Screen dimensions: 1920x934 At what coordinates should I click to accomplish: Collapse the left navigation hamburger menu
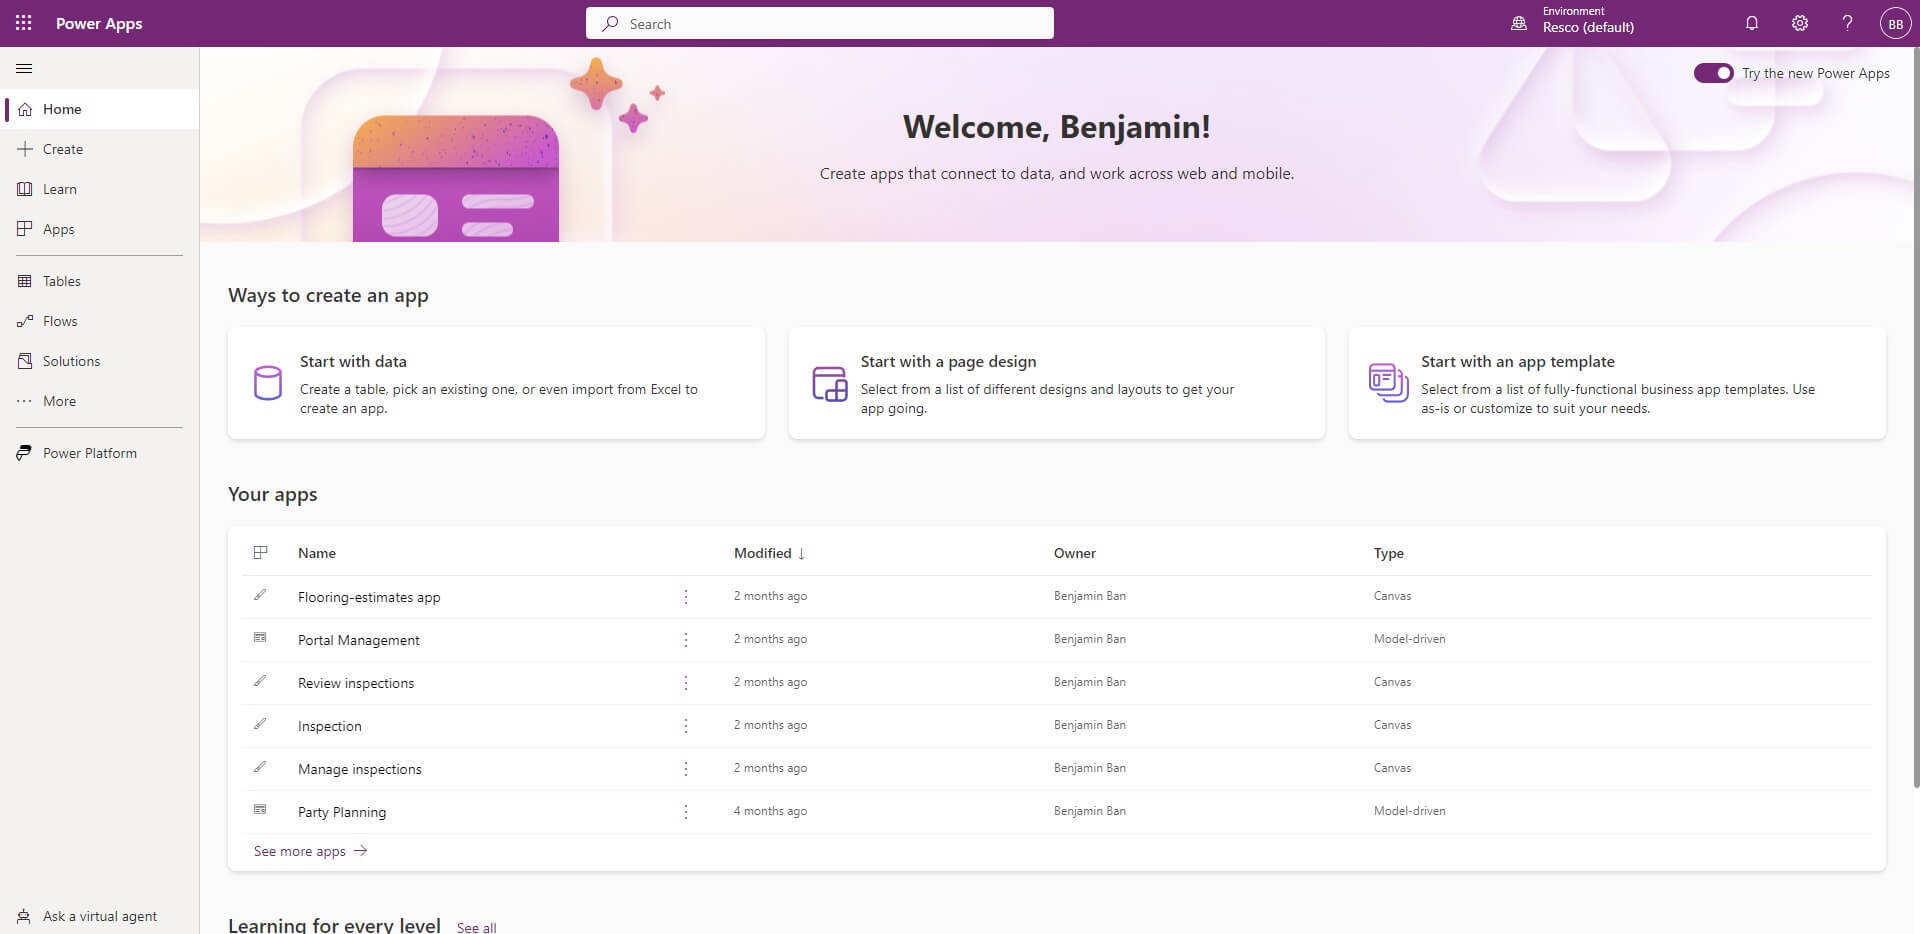tap(25, 68)
